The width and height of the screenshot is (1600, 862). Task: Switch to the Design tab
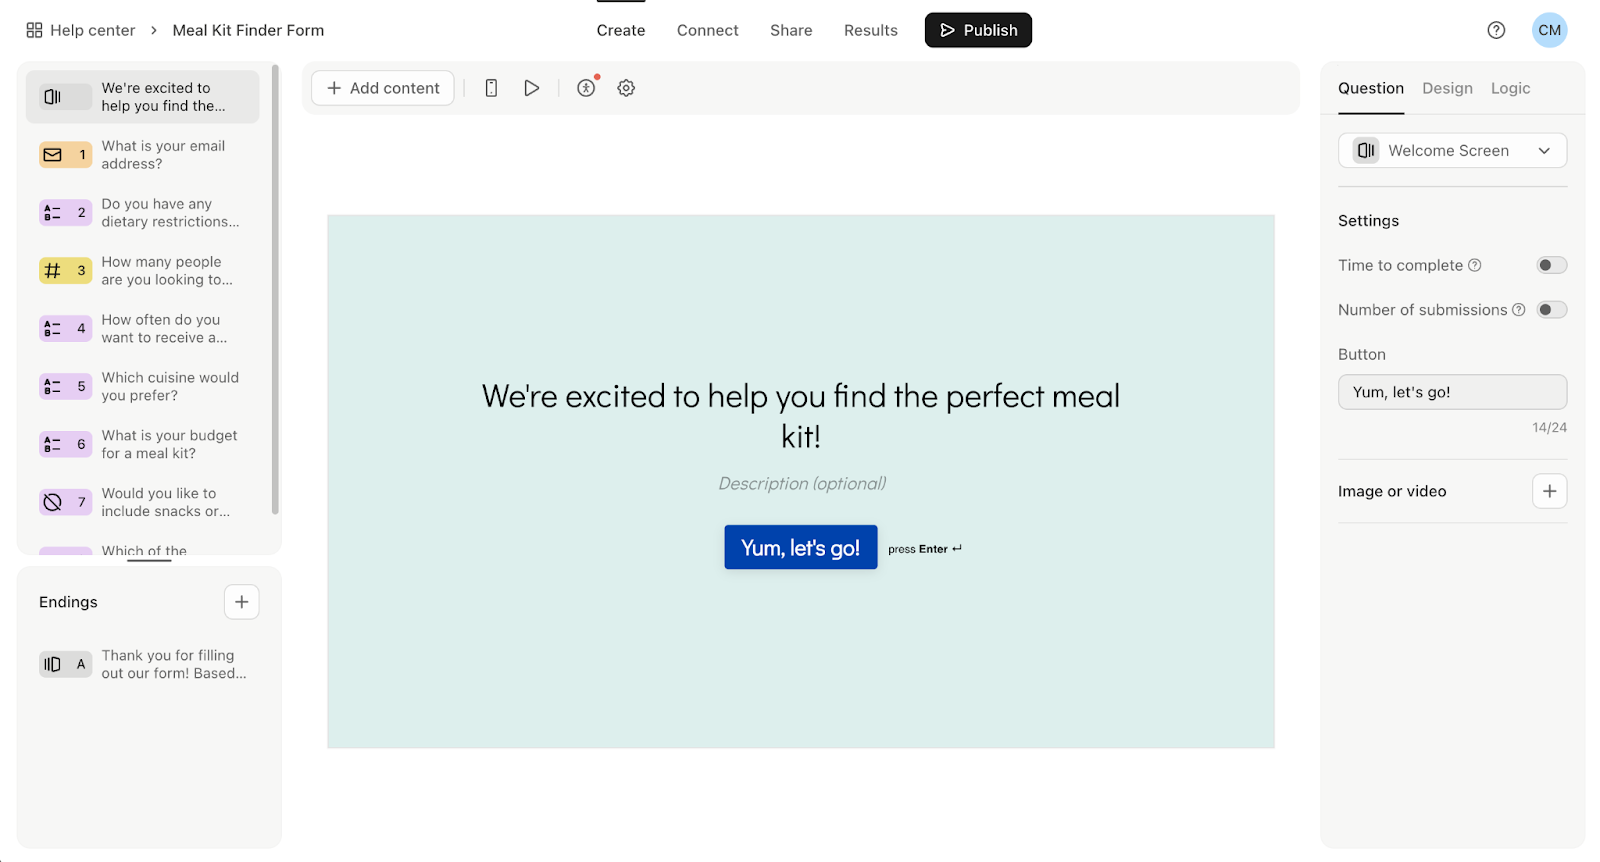tap(1447, 88)
